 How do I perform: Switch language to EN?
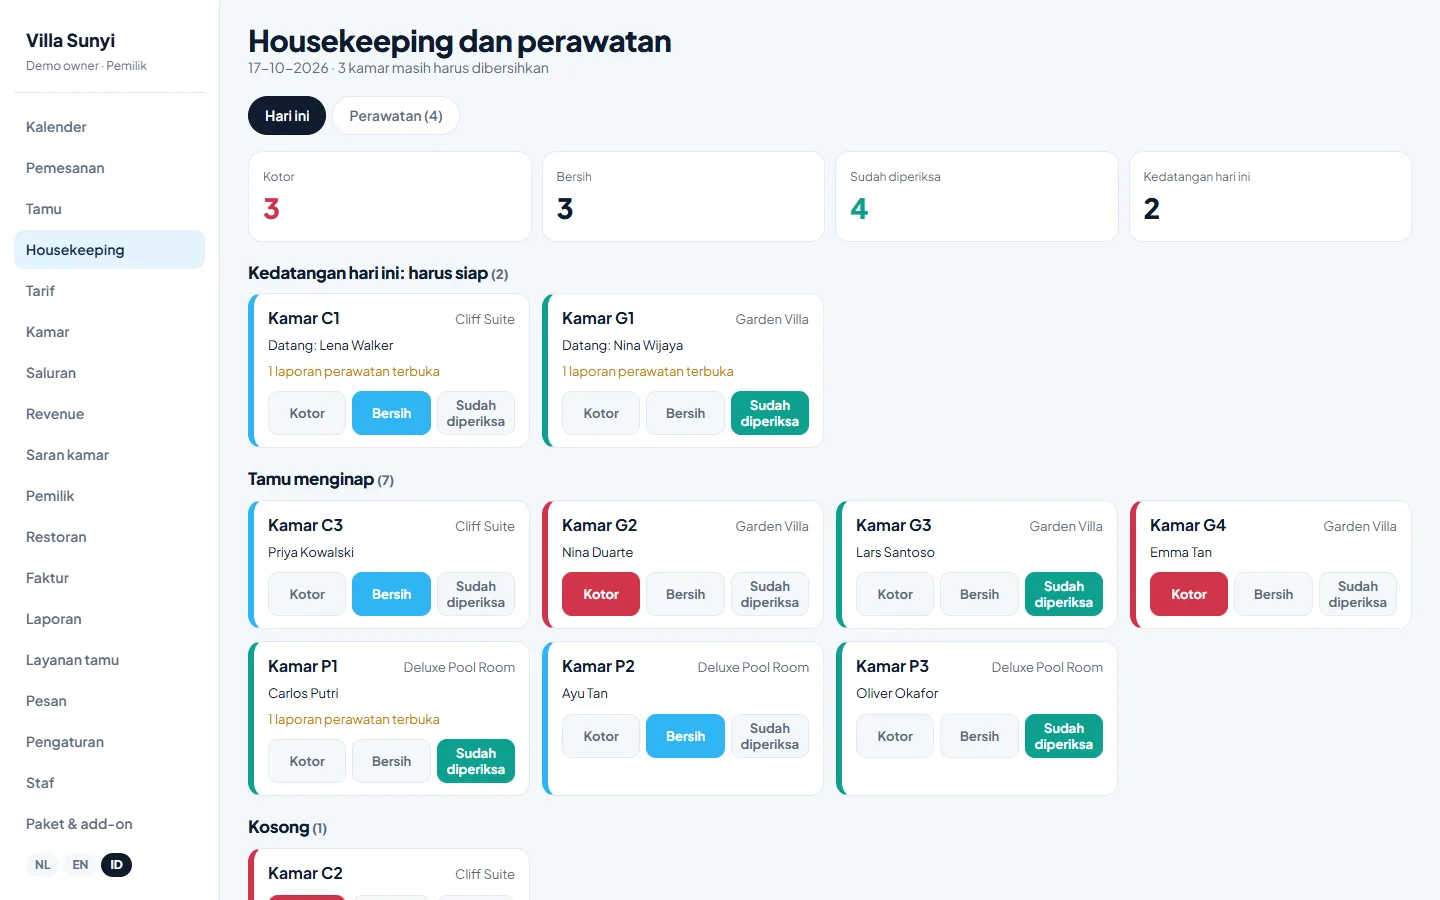coord(80,865)
